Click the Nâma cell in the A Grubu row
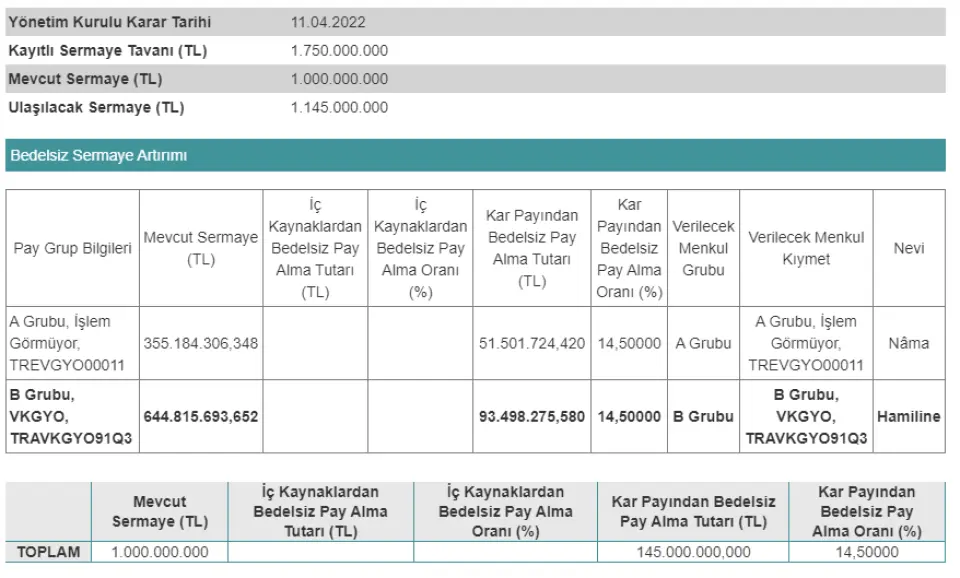 click(908, 343)
